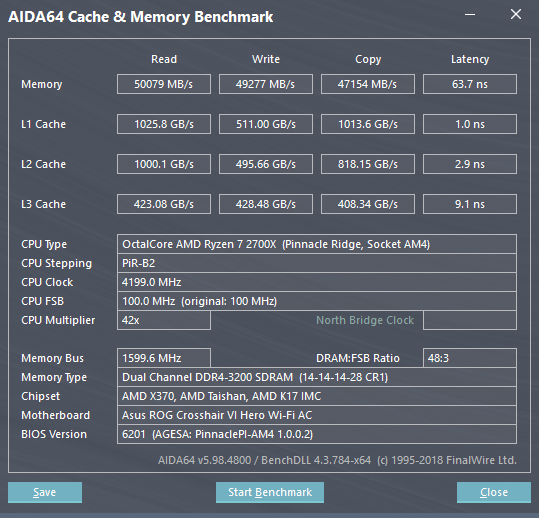Close window using title bar X
The height and width of the screenshot is (518, 539).
click(516, 14)
